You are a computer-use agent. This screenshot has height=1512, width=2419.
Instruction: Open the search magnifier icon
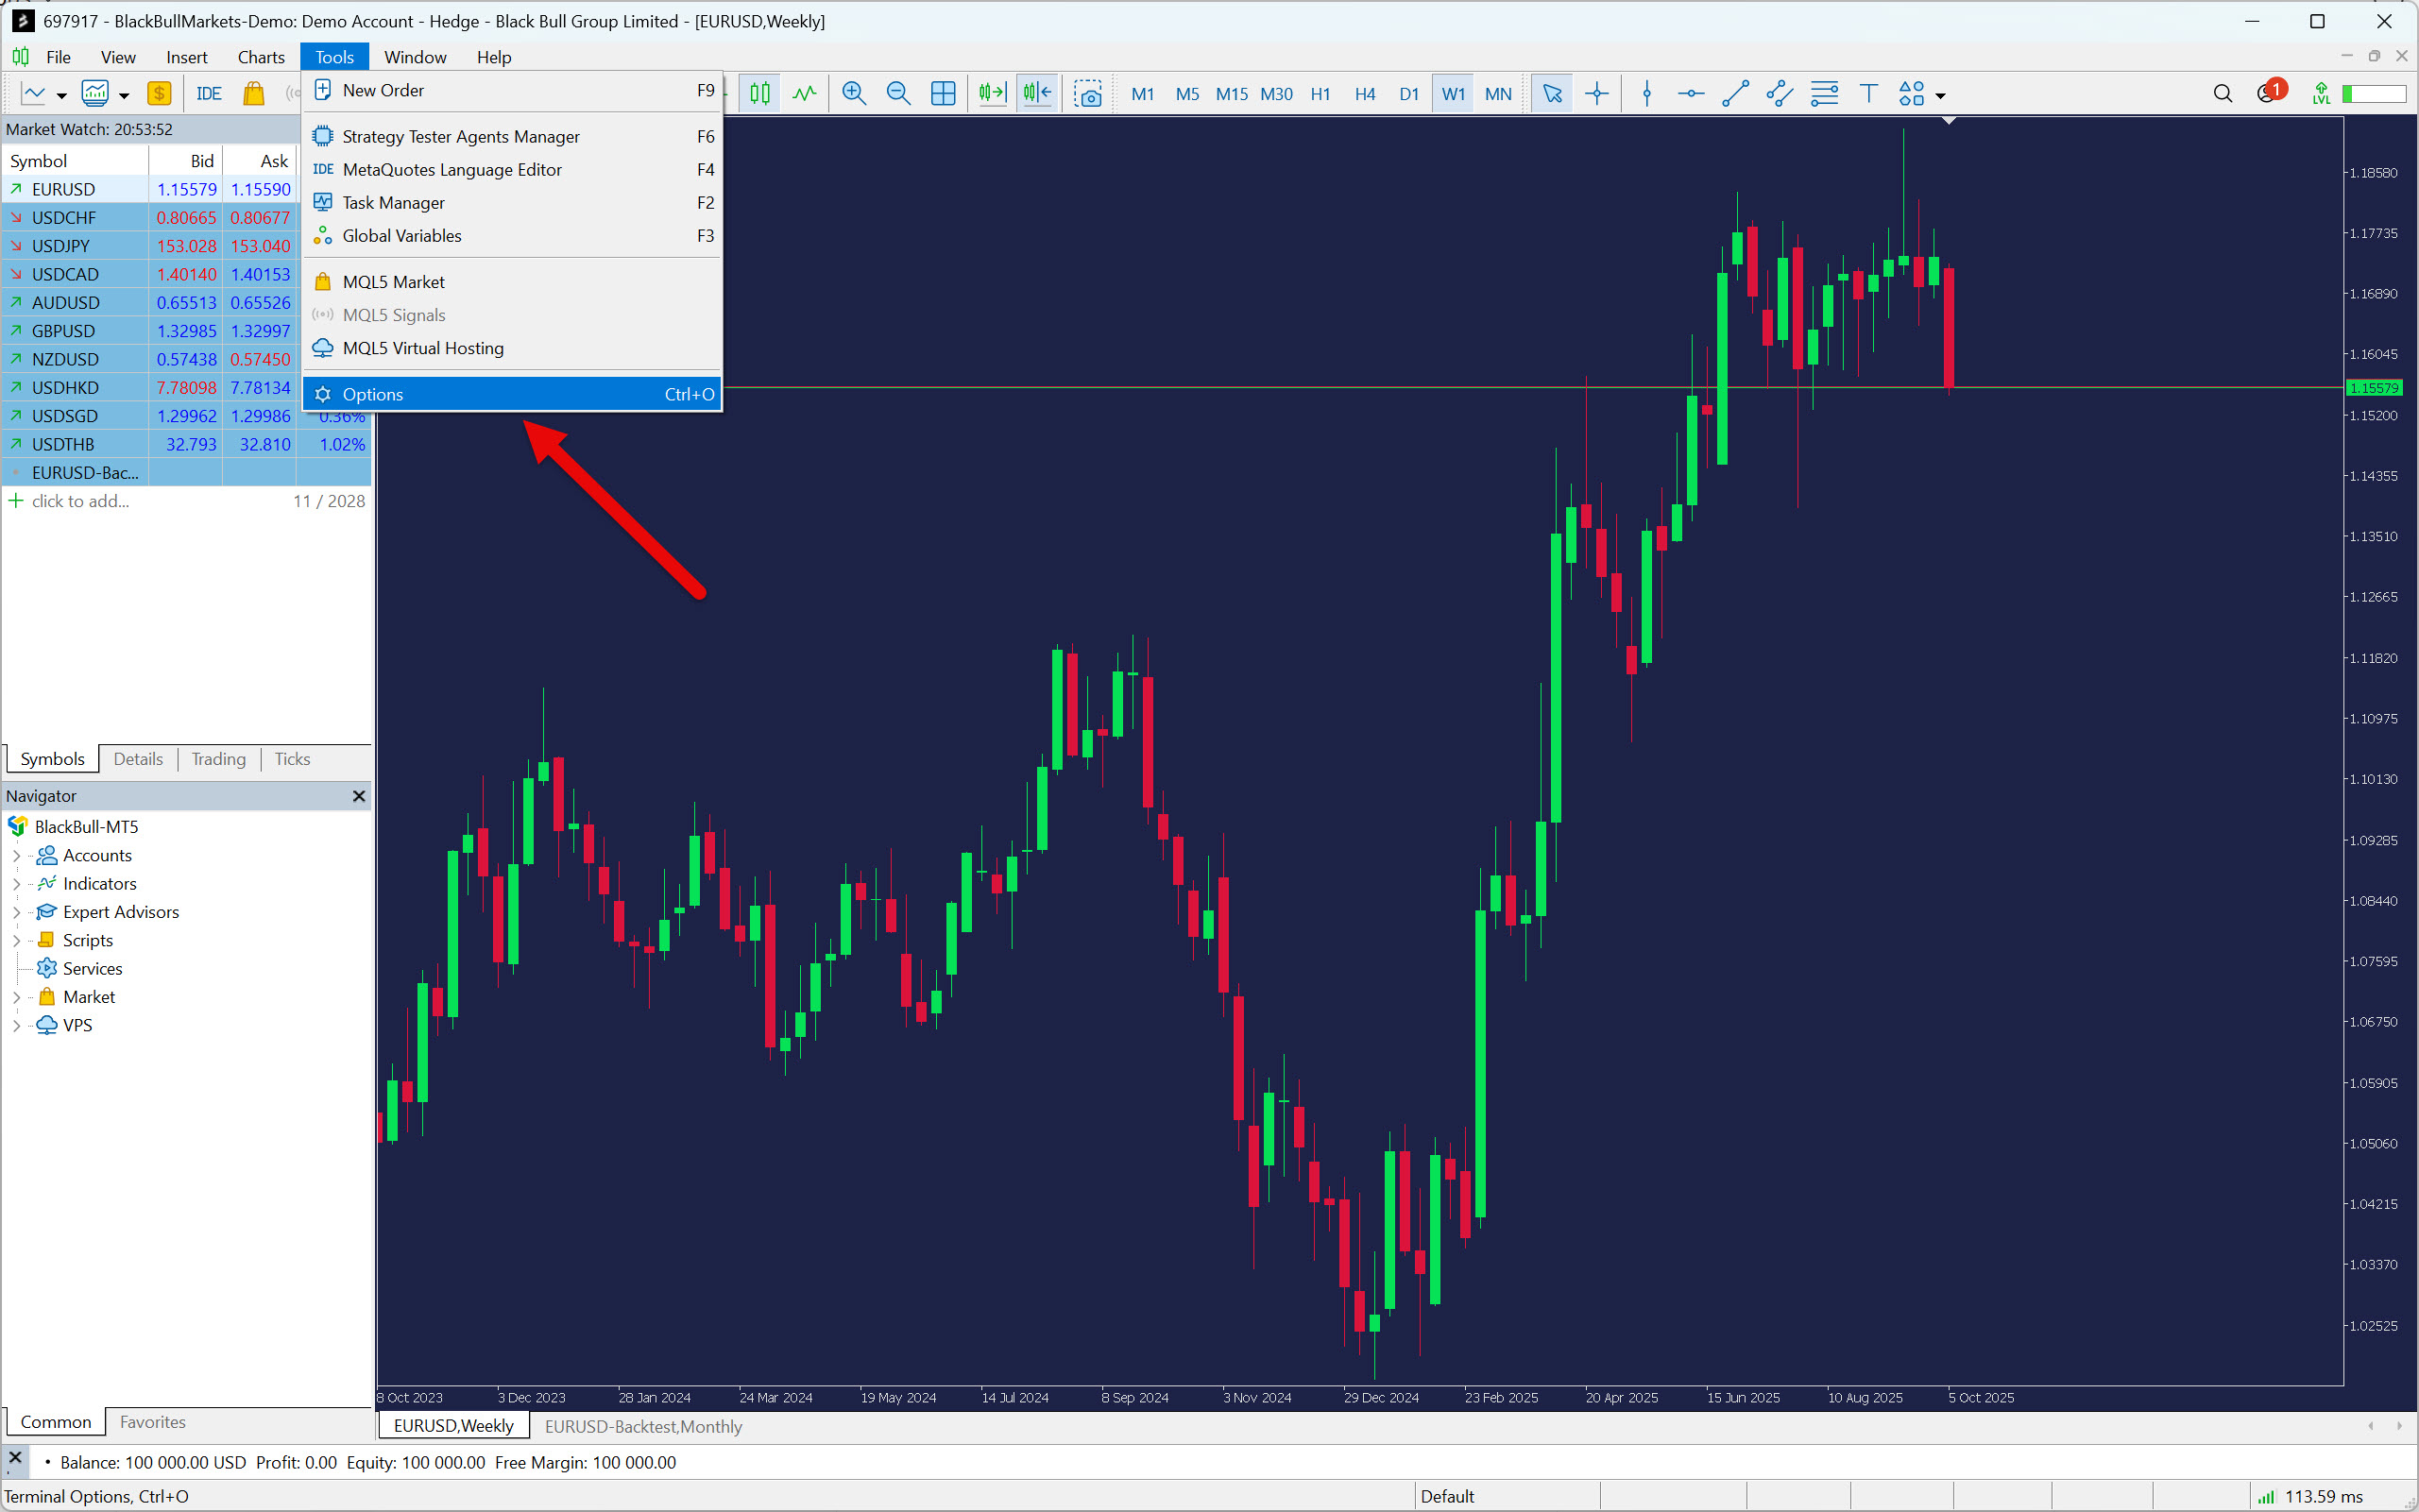click(2222, 94)
